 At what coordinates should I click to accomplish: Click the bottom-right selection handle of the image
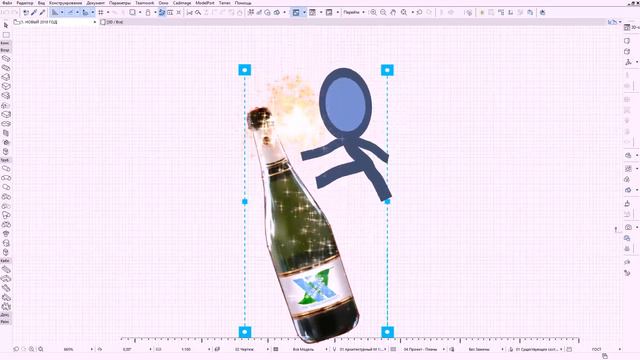[x=387, y=332]
